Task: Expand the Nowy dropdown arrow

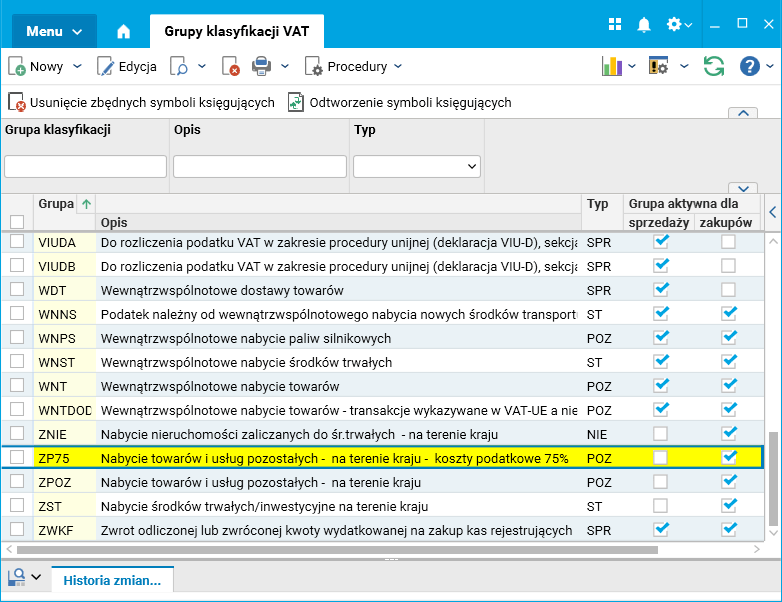Action: coord(77,67)
